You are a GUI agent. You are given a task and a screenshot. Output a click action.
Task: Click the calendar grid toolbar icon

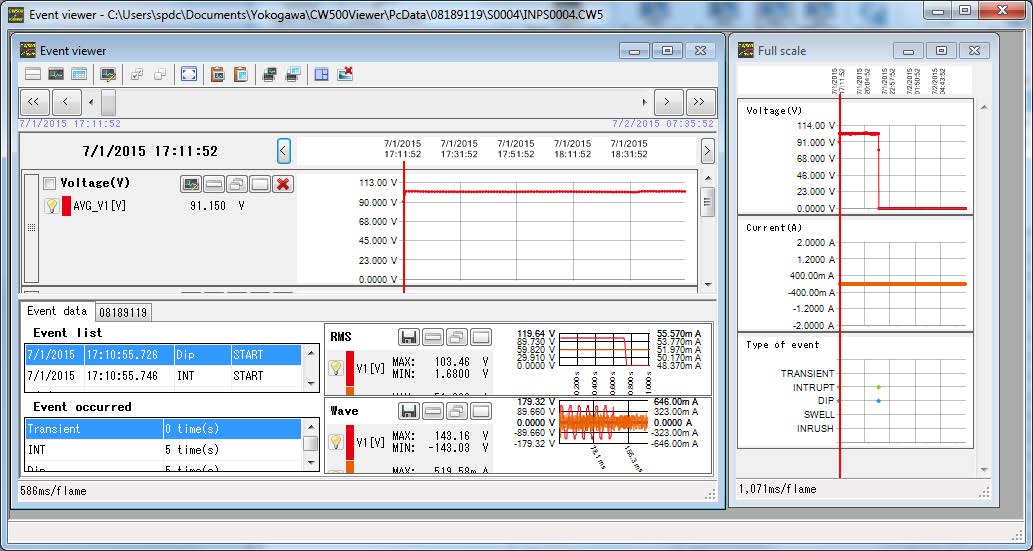pos(79,74)
